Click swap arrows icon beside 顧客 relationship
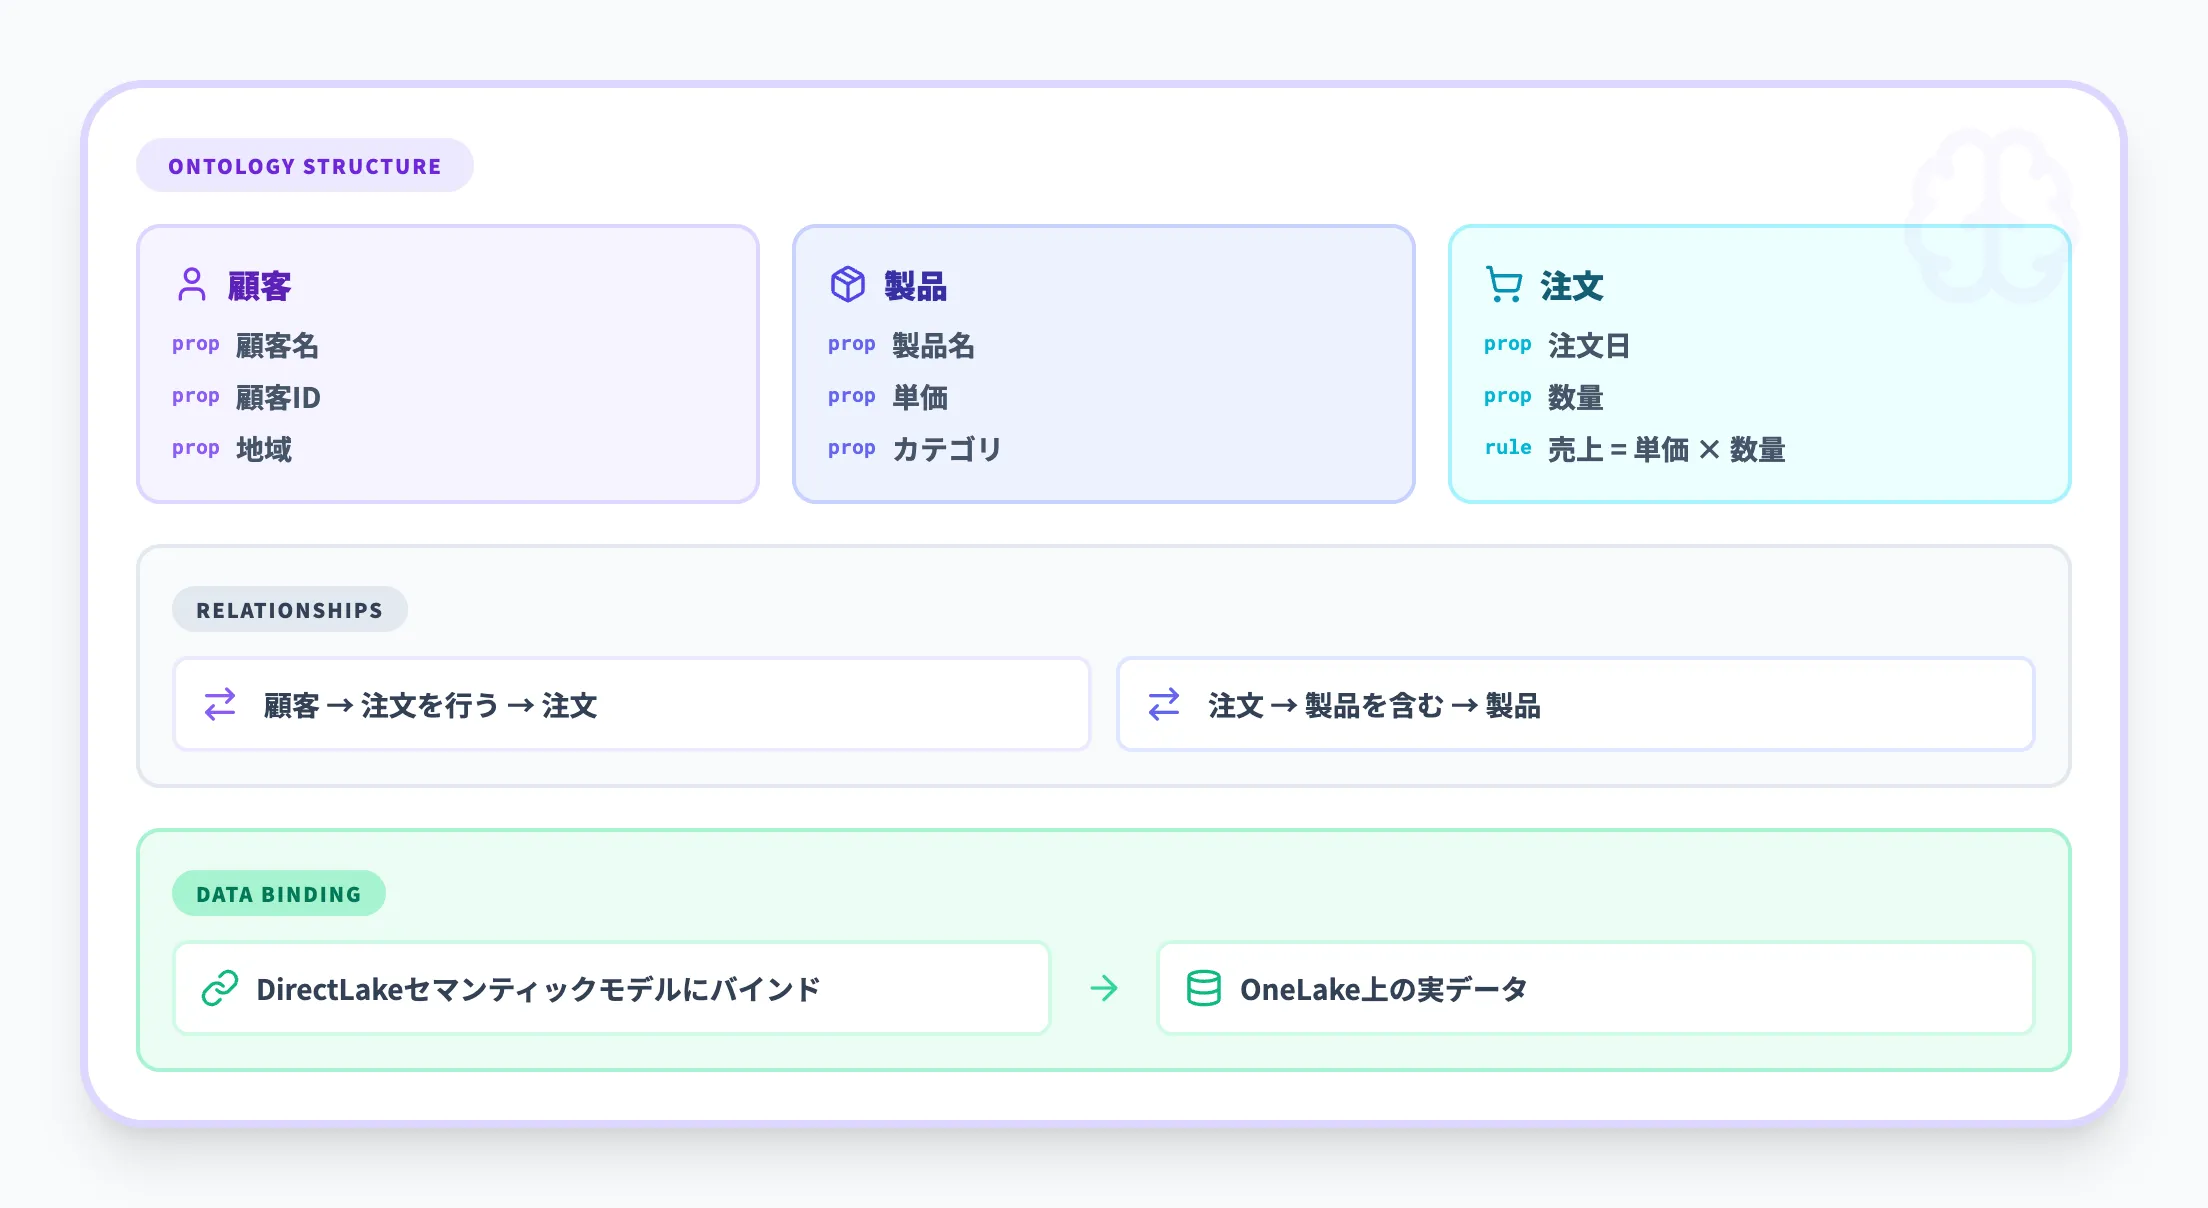Screen dimensions: 2208x1208 [220, 705]
